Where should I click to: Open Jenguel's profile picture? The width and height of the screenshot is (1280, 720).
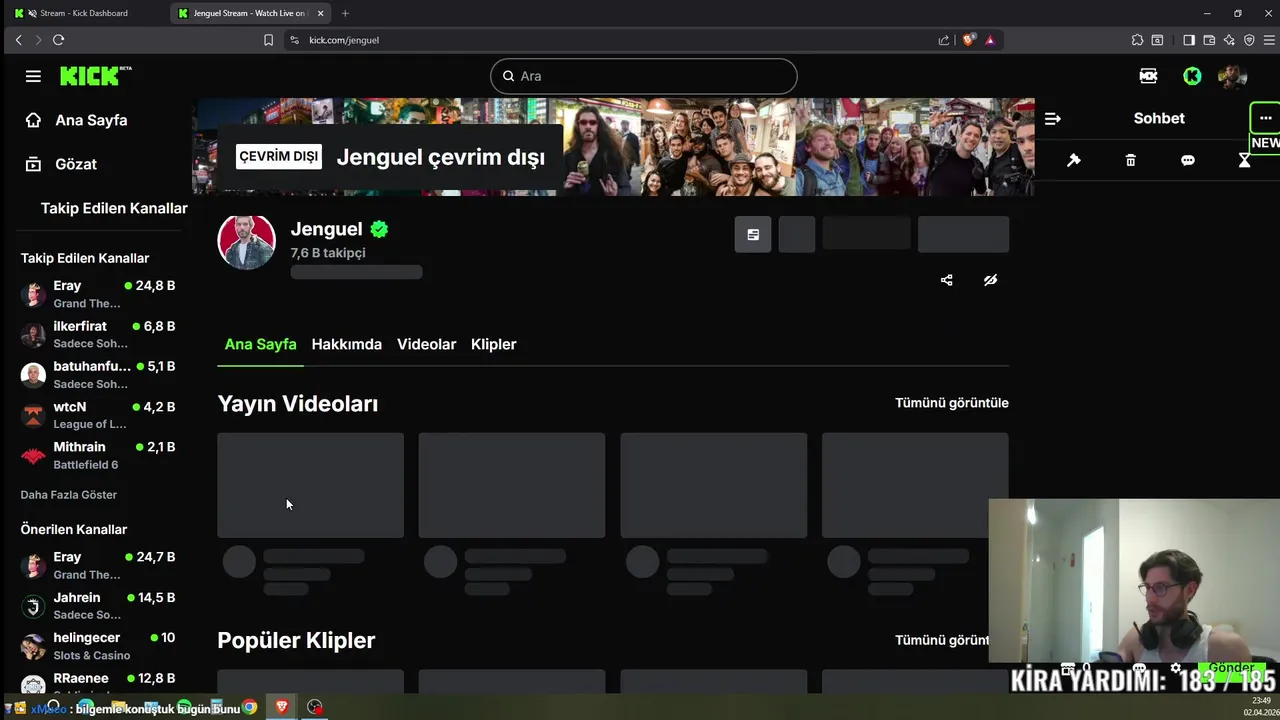246,241
